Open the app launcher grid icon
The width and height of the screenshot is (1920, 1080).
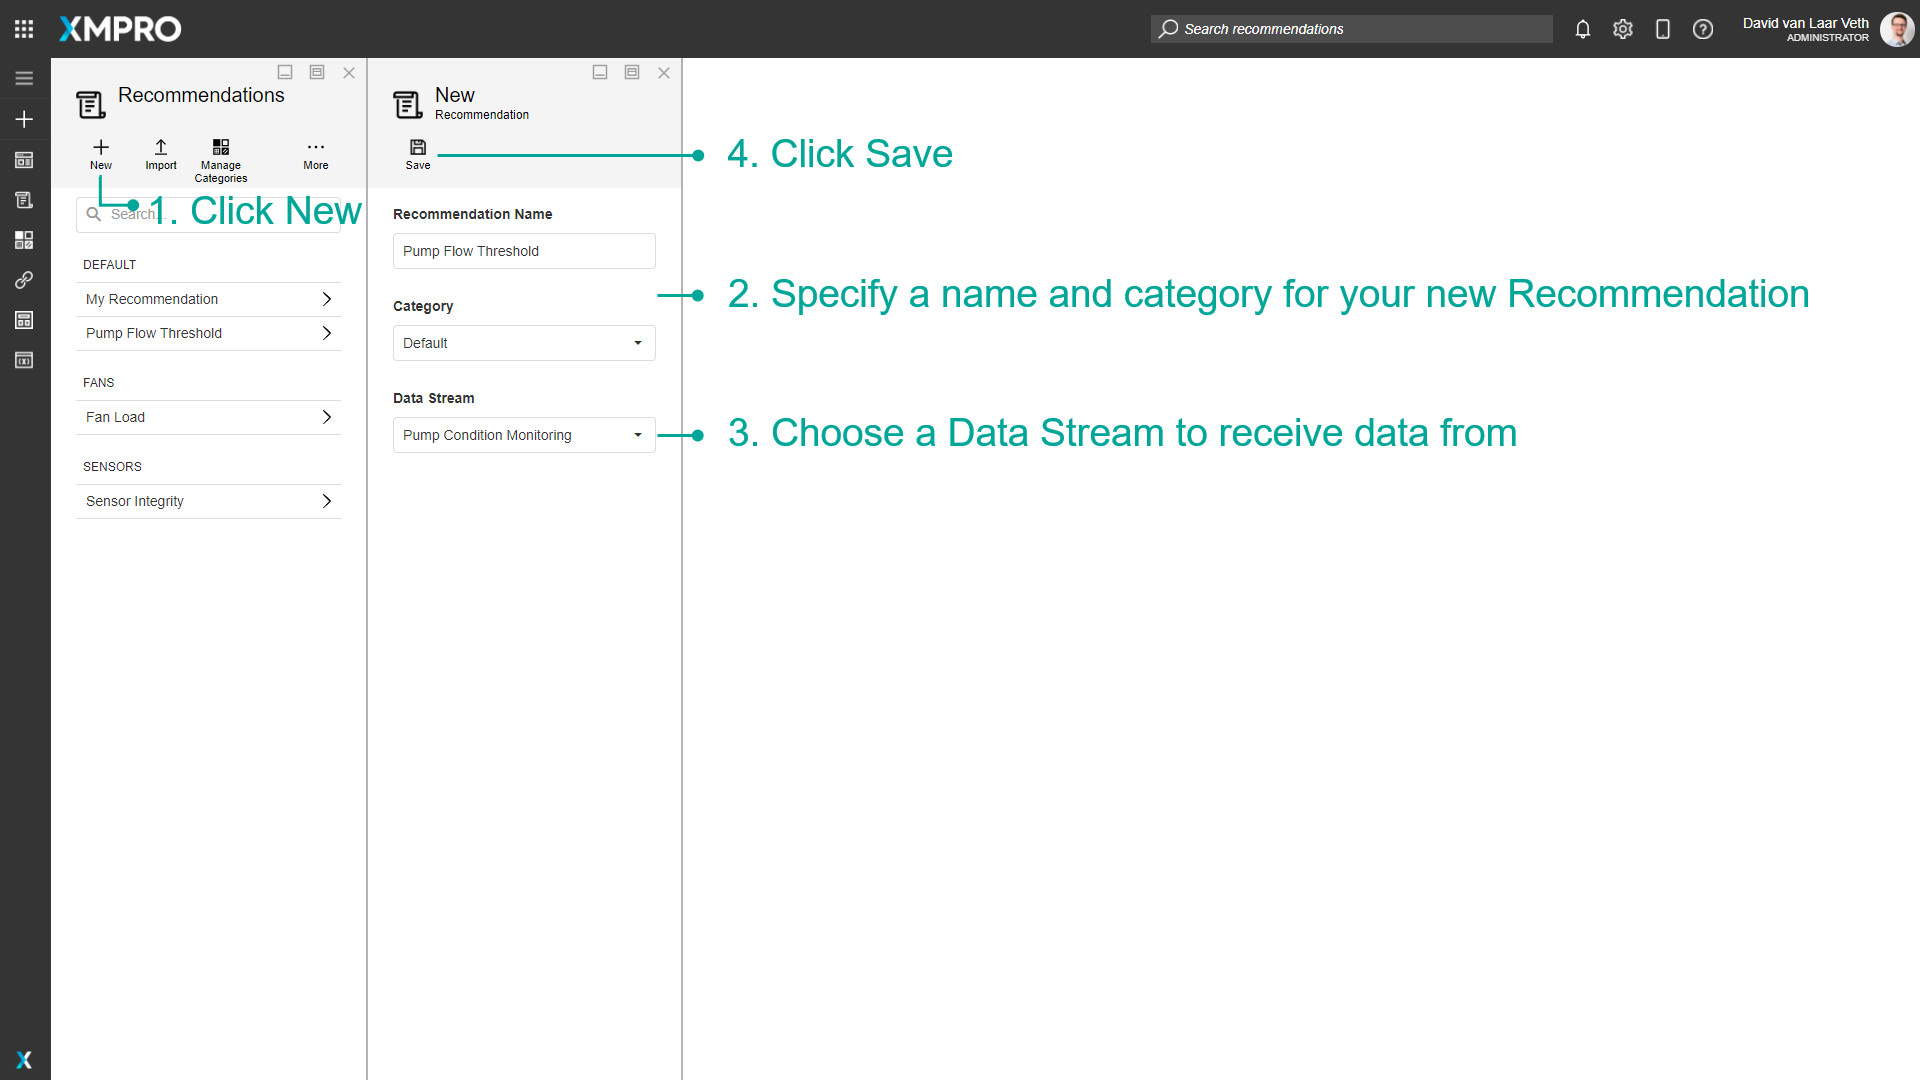click(x=24, y=29)
